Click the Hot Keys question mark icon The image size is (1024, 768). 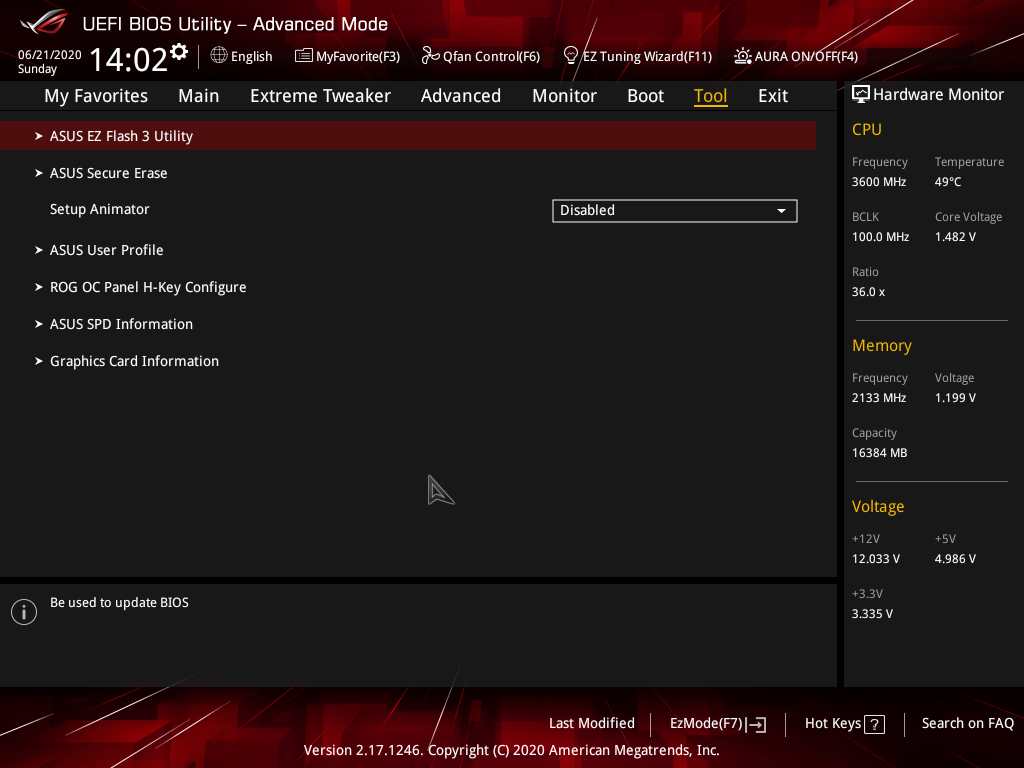[874, 724]
